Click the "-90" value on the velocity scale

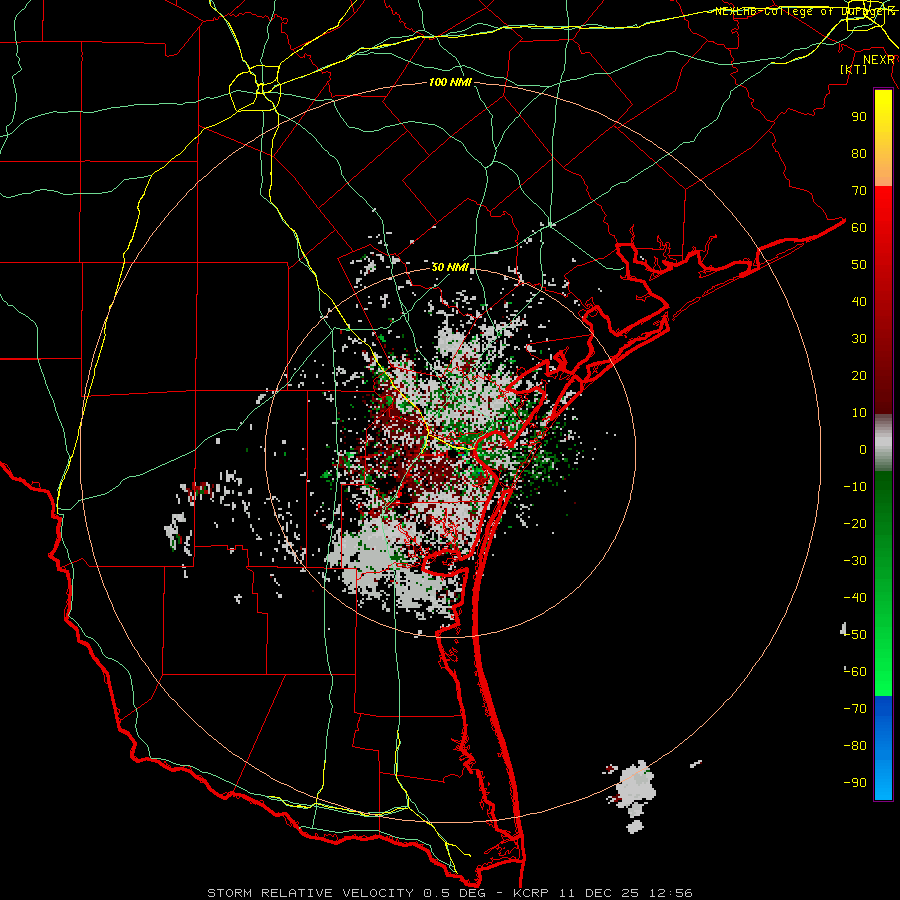pyautogui.click(x=855, y=783)
